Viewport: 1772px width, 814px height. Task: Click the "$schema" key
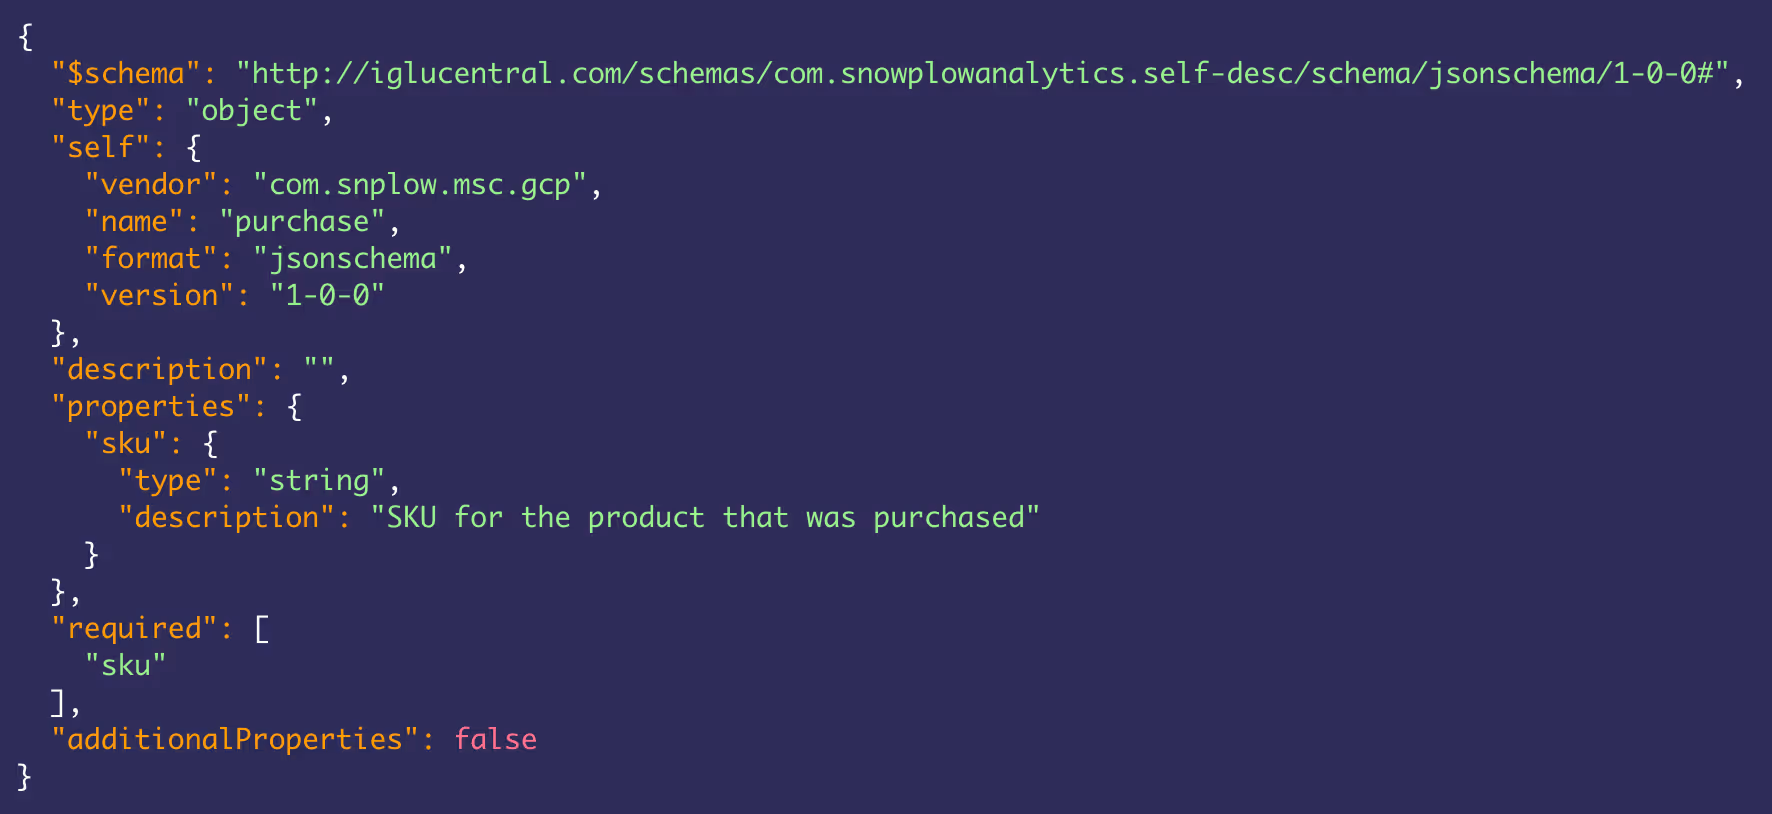coord(126,74)
